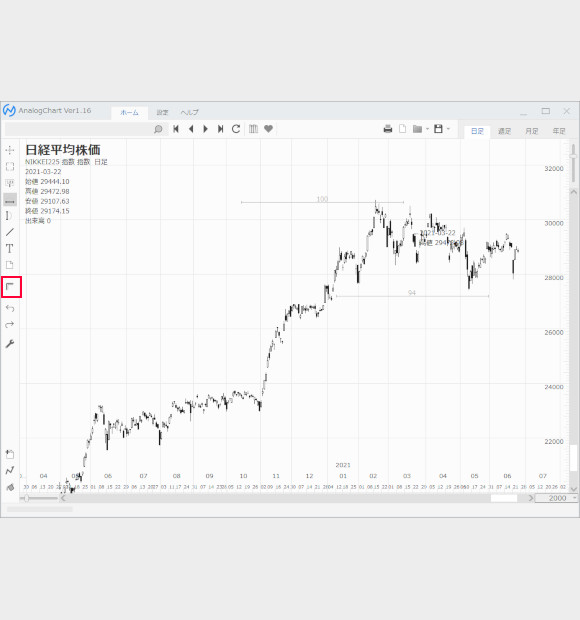
Task: Print the chart using printer icon
Action: click(388, 129)
